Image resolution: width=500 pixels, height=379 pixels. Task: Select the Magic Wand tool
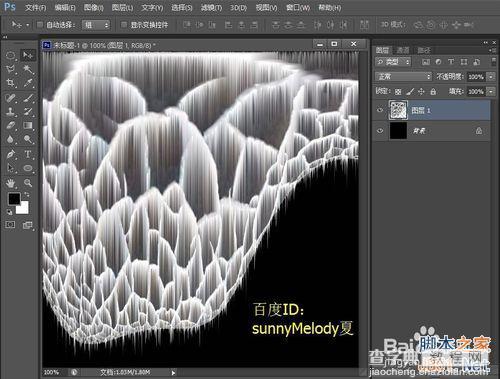tap(28, 69)
